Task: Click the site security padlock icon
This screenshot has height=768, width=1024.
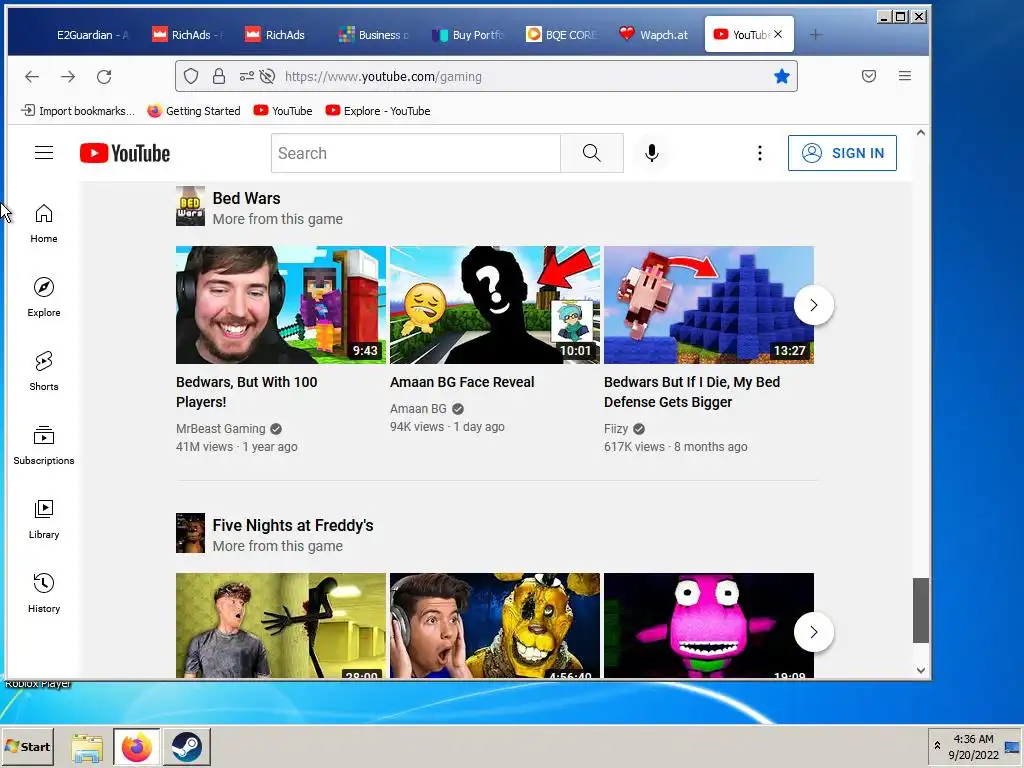Action: click(x=219, y=76)
